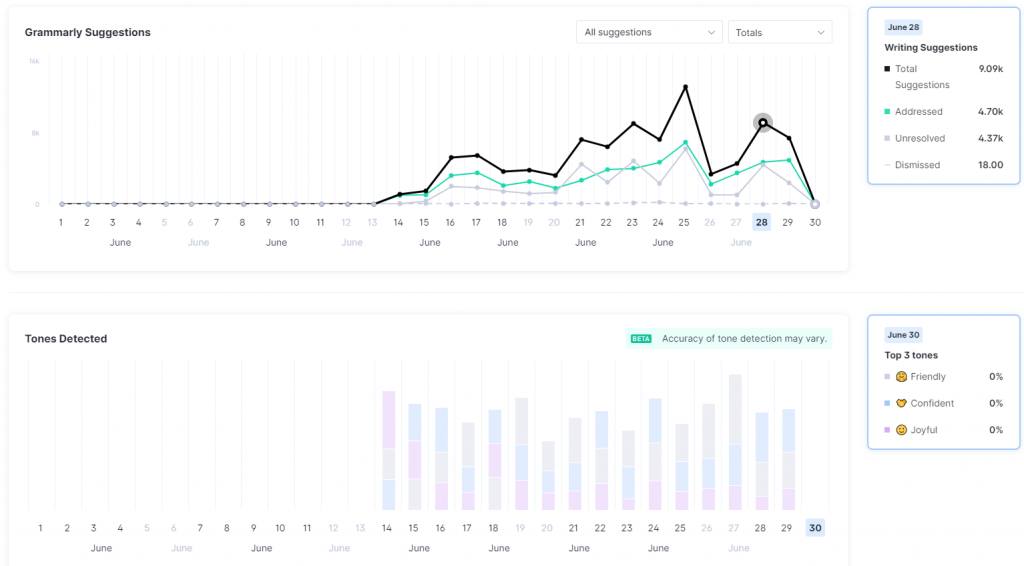Click the June 27 tallest tone bar
1024x566 pixels.
point(735,442)
